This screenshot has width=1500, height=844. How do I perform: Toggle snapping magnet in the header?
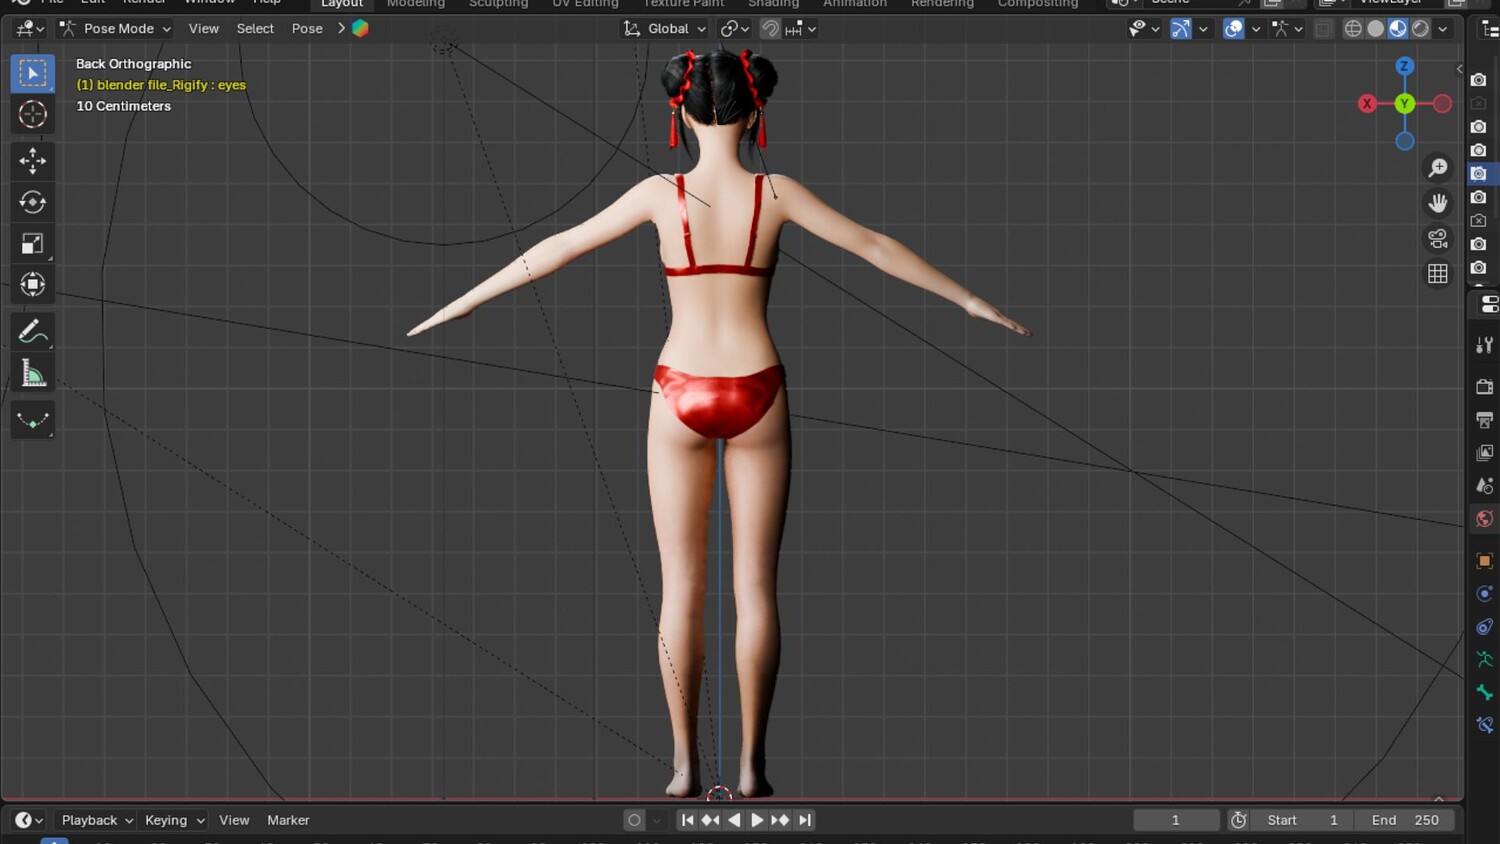click(x=770, y=29)
